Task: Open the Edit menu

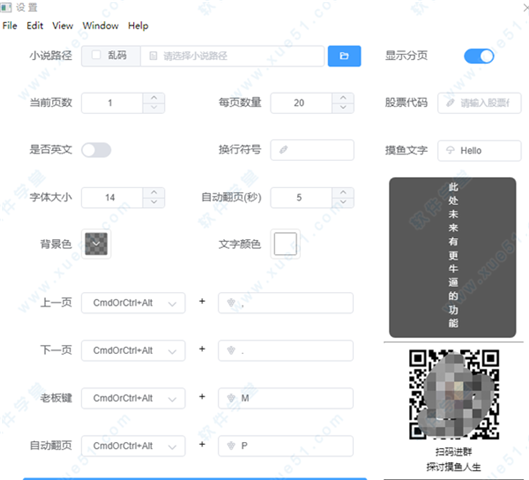Action: pyautogui.click(x=35, y=26)
